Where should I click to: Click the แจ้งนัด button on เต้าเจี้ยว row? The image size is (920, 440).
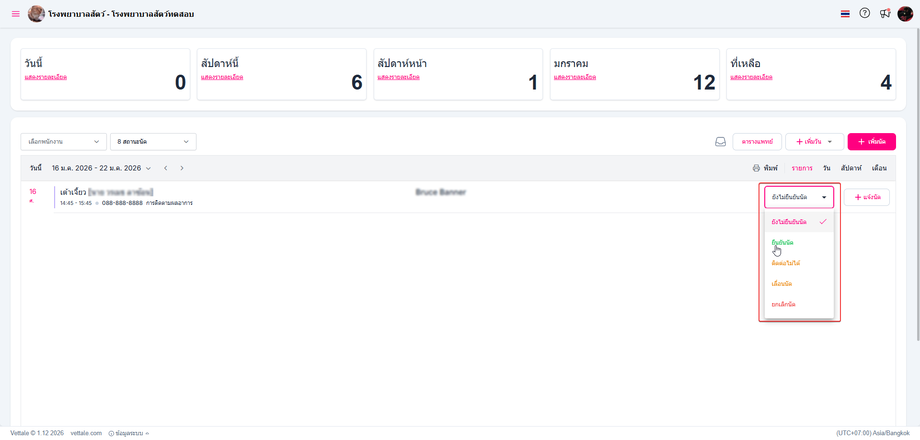[x=867, y=197]
